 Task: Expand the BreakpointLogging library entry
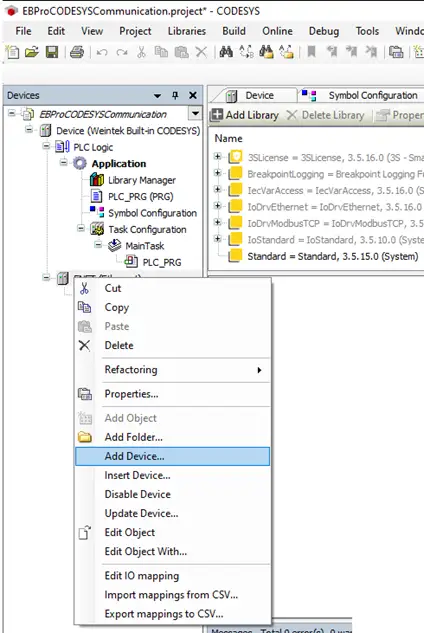218,173
